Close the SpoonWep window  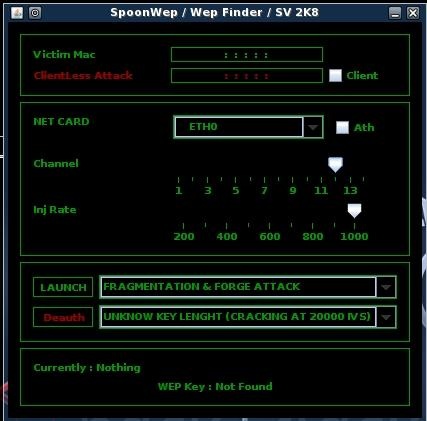coord(413,13)
